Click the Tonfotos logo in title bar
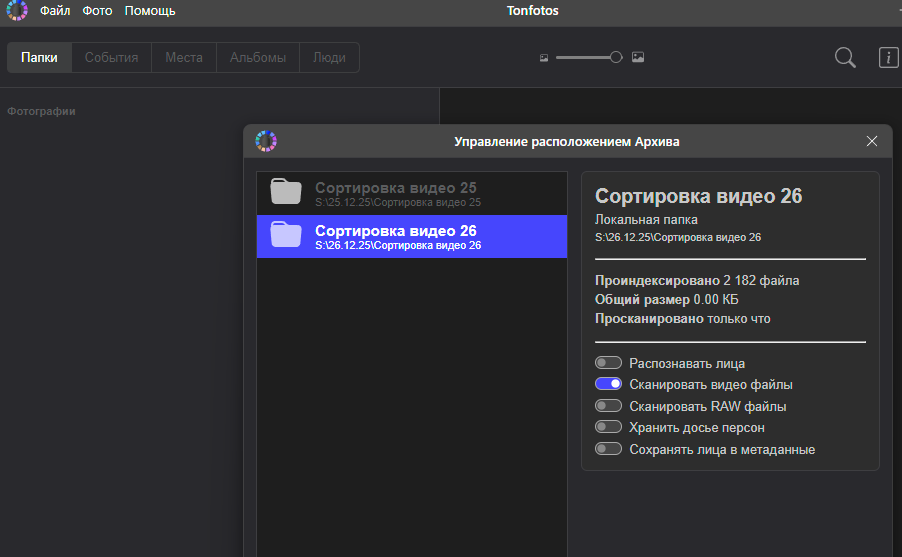This screenshot has width=902, height=557. pyautogui.click(x=17, y=11)
